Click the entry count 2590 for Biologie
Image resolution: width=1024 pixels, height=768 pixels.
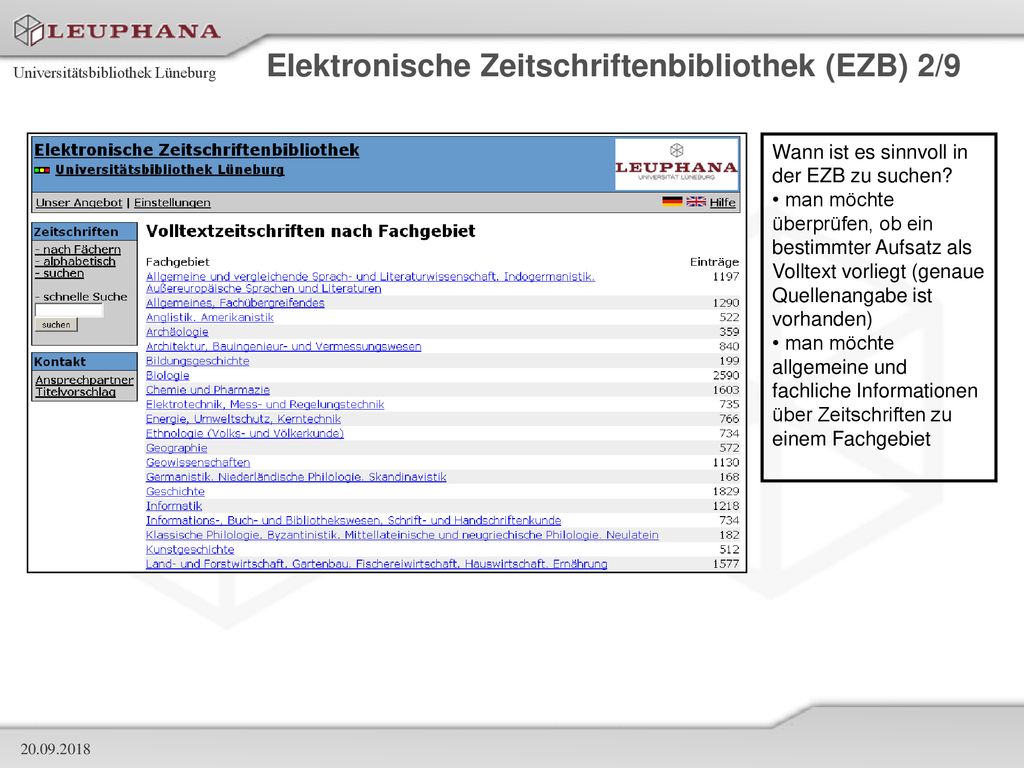pyautogui.click(x=726, y=376)
